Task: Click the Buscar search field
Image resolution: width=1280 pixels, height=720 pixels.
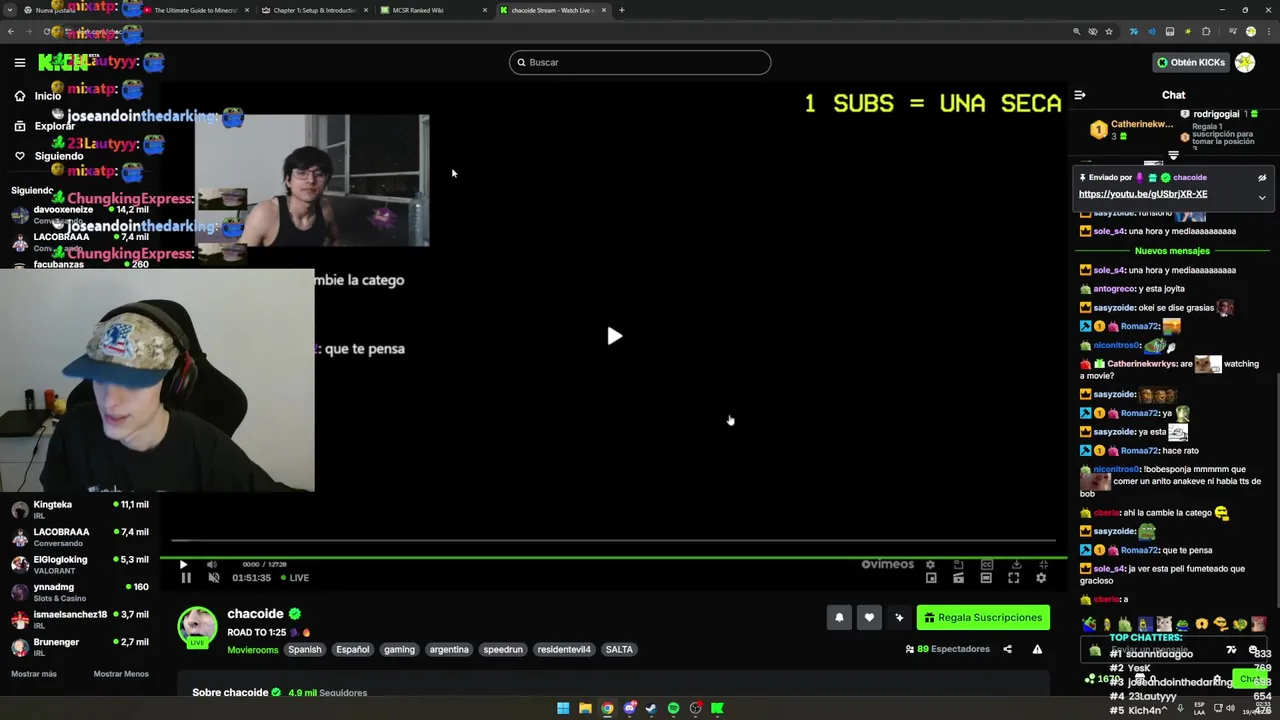Action: click(640, 62)
